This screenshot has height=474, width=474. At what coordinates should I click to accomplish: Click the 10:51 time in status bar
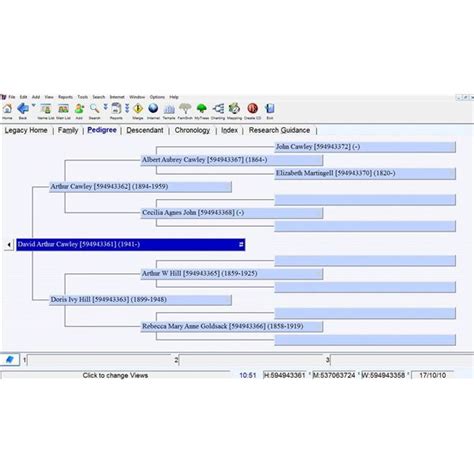point(248,375)
